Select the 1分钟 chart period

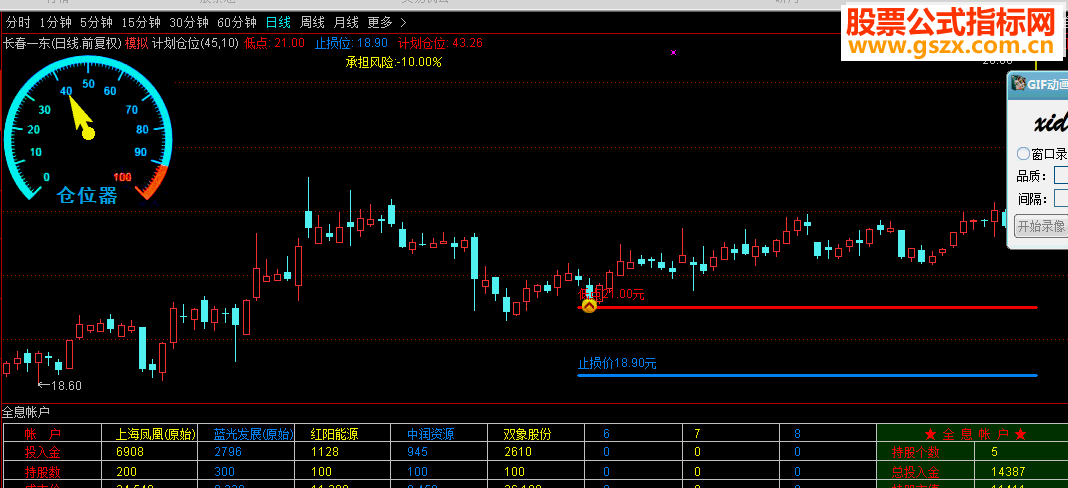(56, 22)
